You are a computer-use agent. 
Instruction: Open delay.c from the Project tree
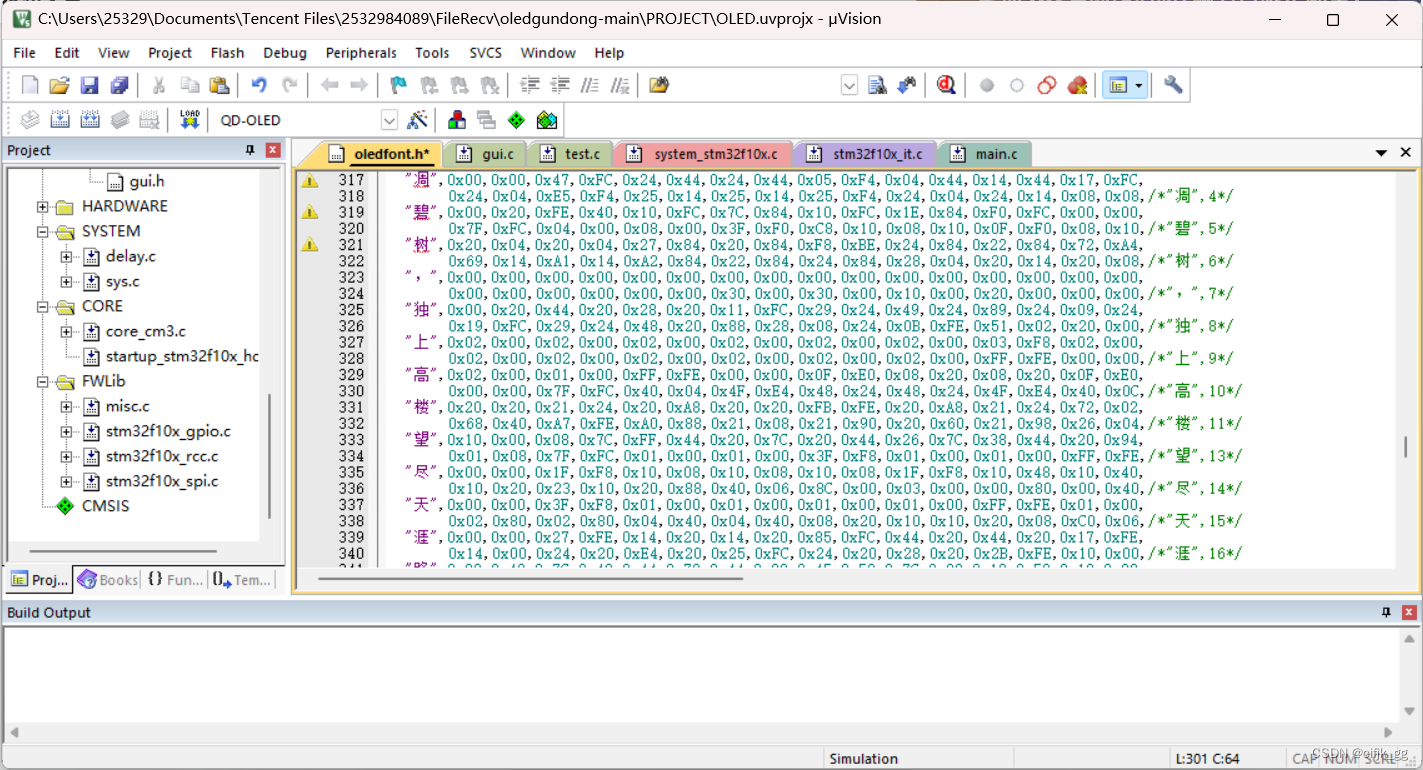coord(129,256)
